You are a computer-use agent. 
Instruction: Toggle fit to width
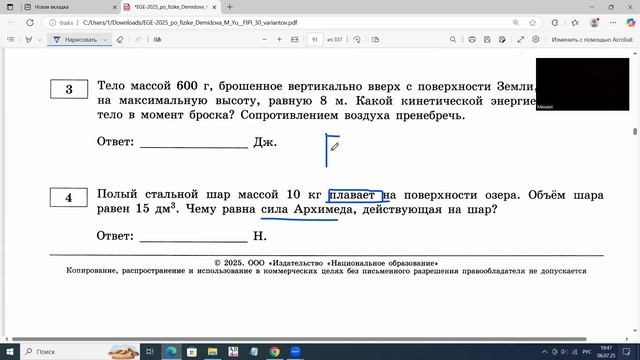[295, 40]
